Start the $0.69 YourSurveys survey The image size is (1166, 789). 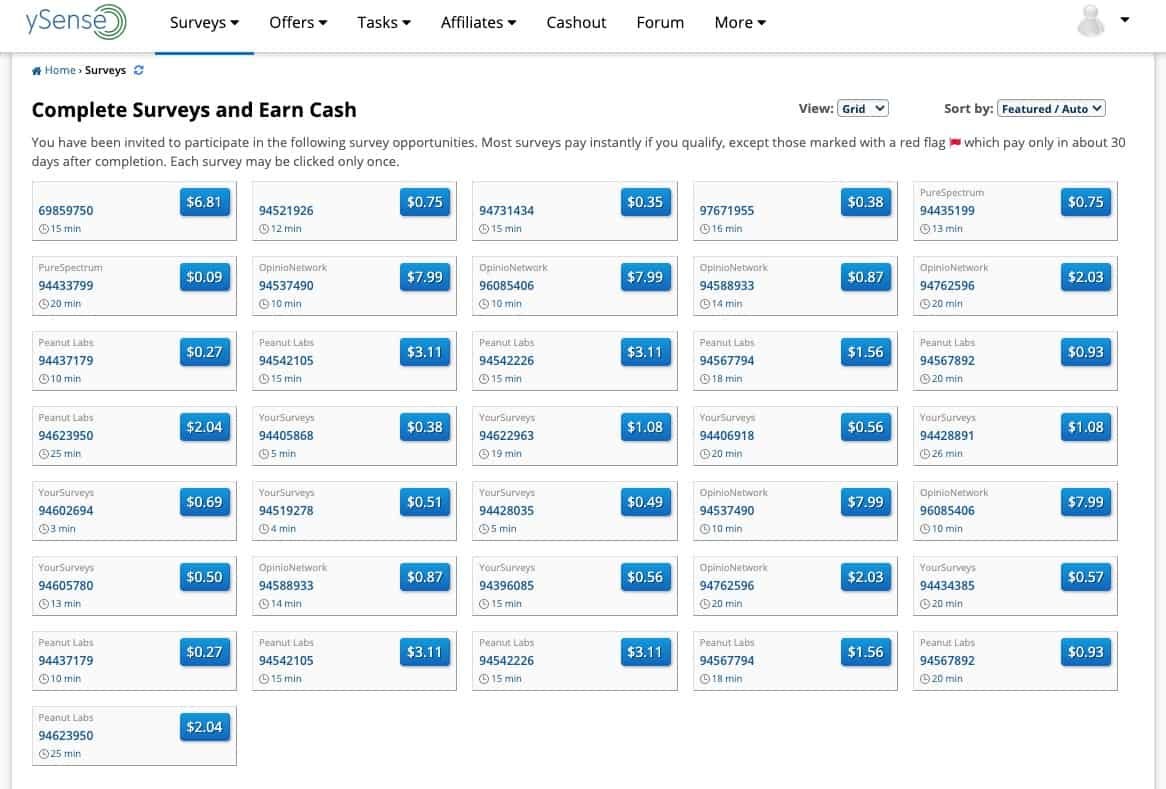pyautogui.click(x=204, y=503)
